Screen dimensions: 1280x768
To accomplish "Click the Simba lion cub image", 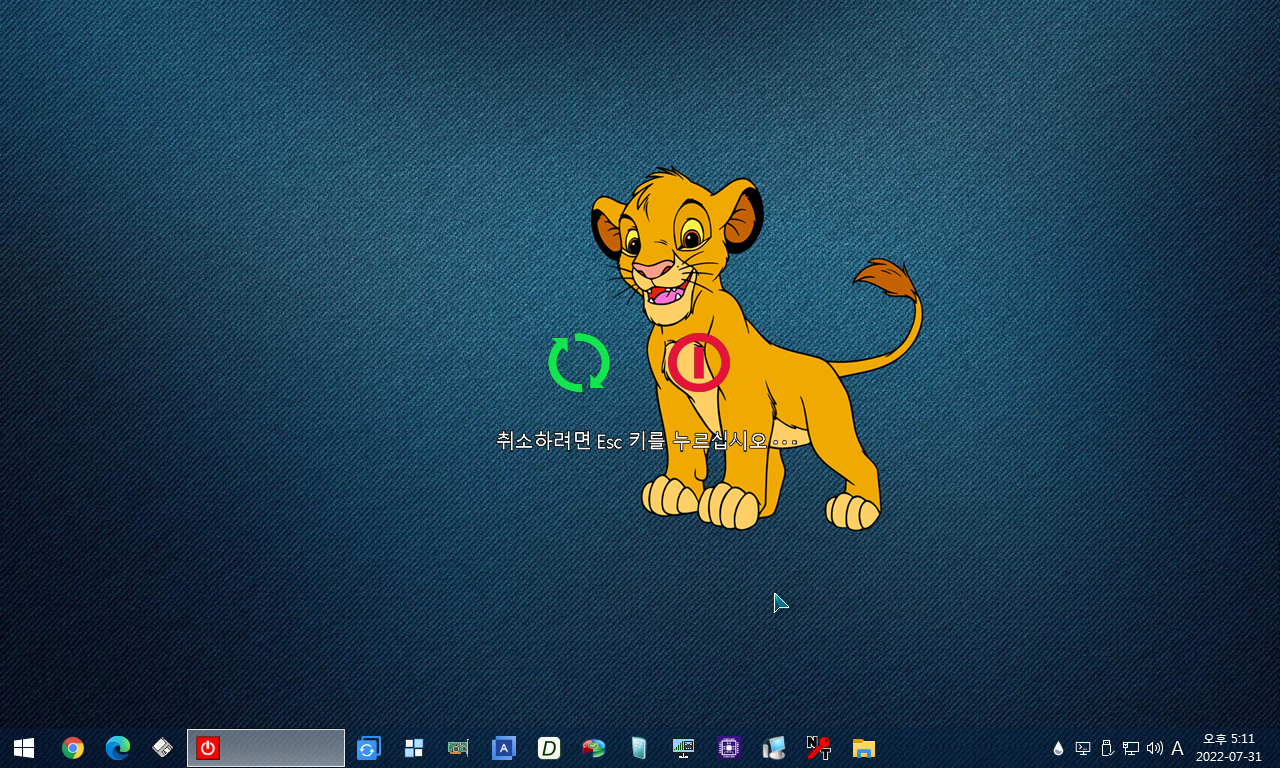I will pos(756,348).
